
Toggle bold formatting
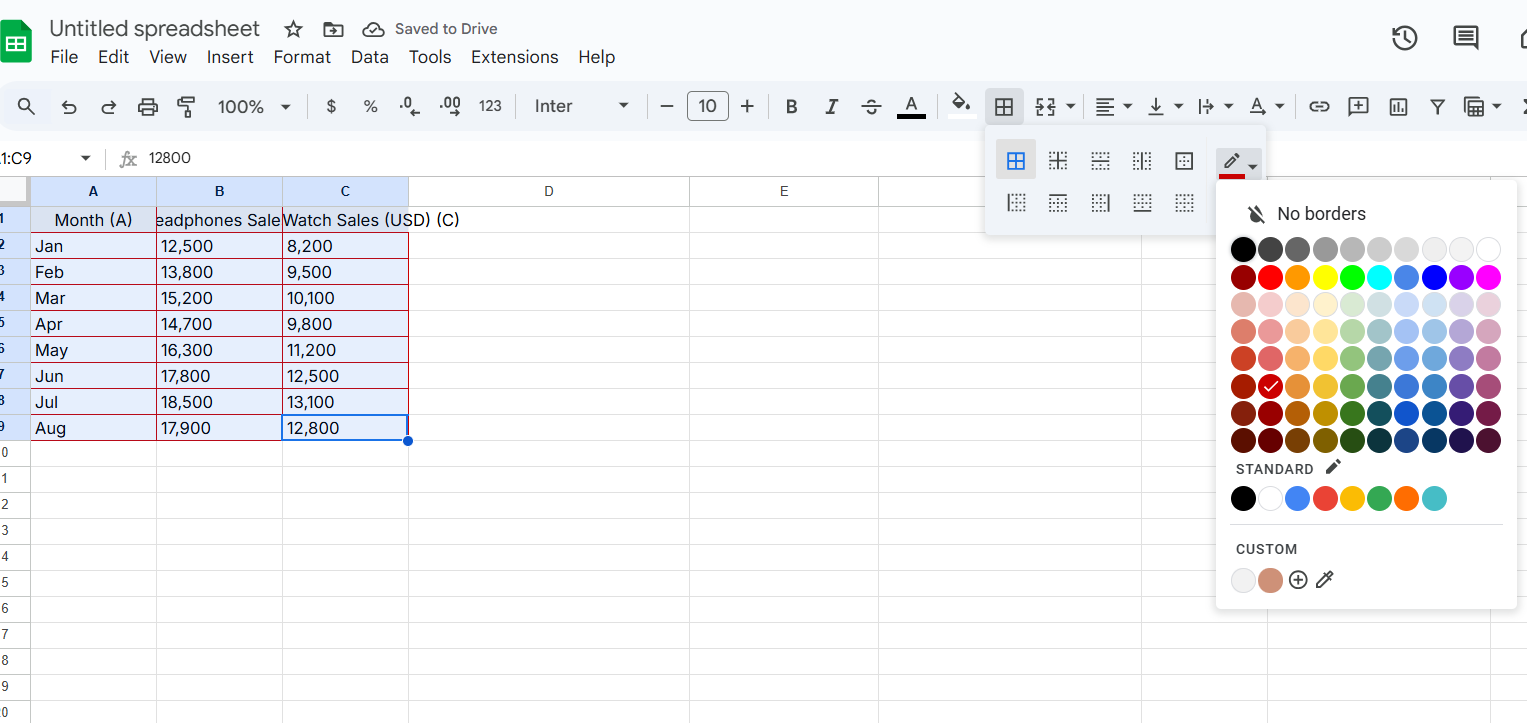pyautogui.click(x=791, y=106)
